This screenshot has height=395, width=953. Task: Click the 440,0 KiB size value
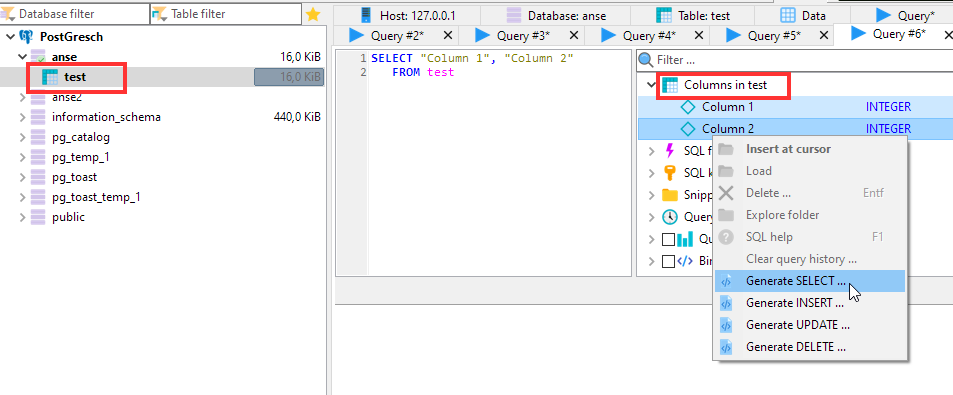(297, 117)
